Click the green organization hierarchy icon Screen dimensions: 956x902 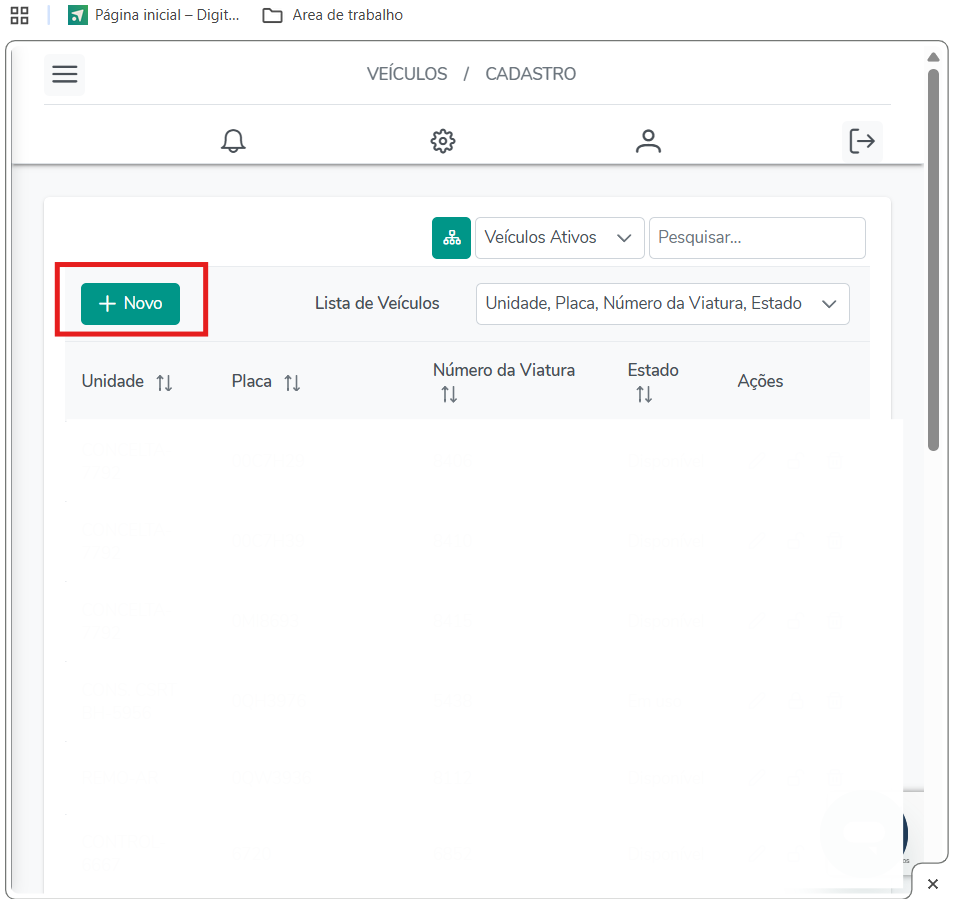pyautogui.click(x=451, y=238)
